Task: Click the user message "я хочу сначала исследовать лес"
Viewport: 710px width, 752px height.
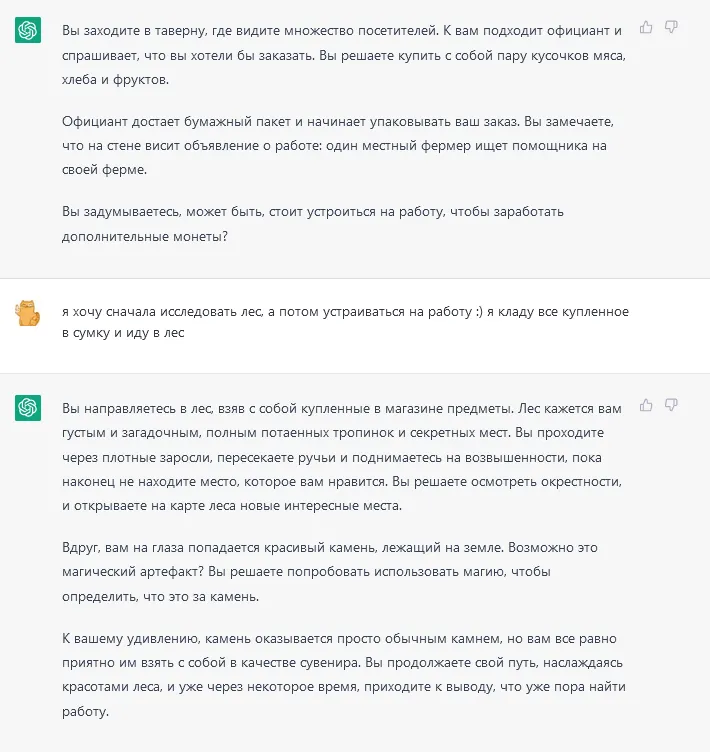Action: click(x=345, y=322)
